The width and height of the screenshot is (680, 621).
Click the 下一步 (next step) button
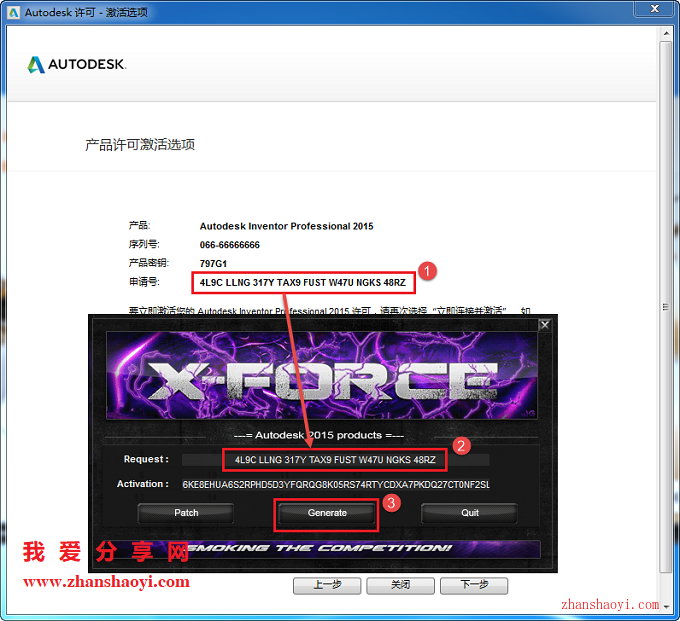point(474,585)
